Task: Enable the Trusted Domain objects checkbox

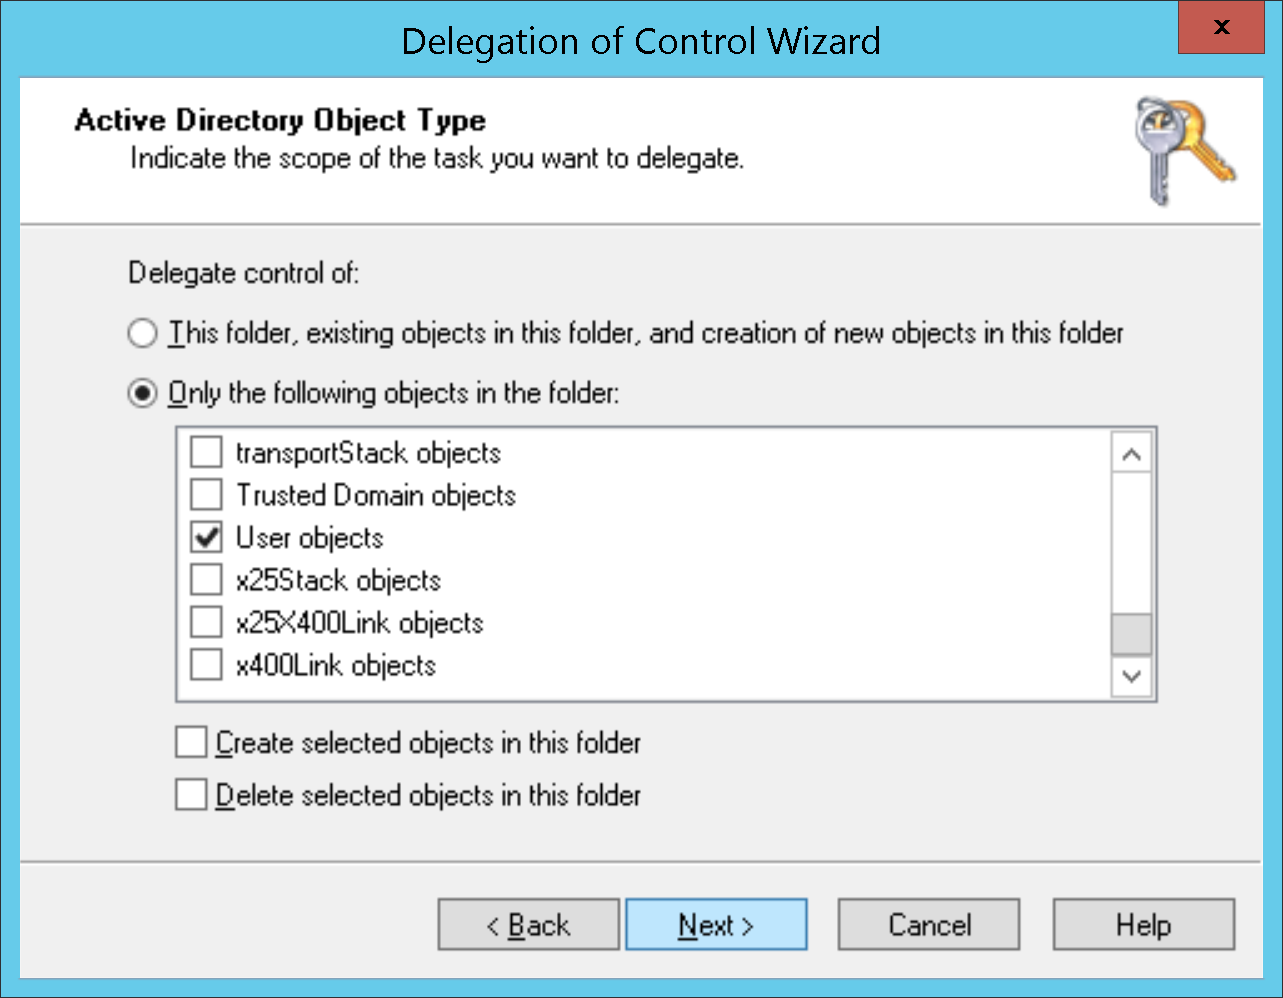Action: pos(206,495)
